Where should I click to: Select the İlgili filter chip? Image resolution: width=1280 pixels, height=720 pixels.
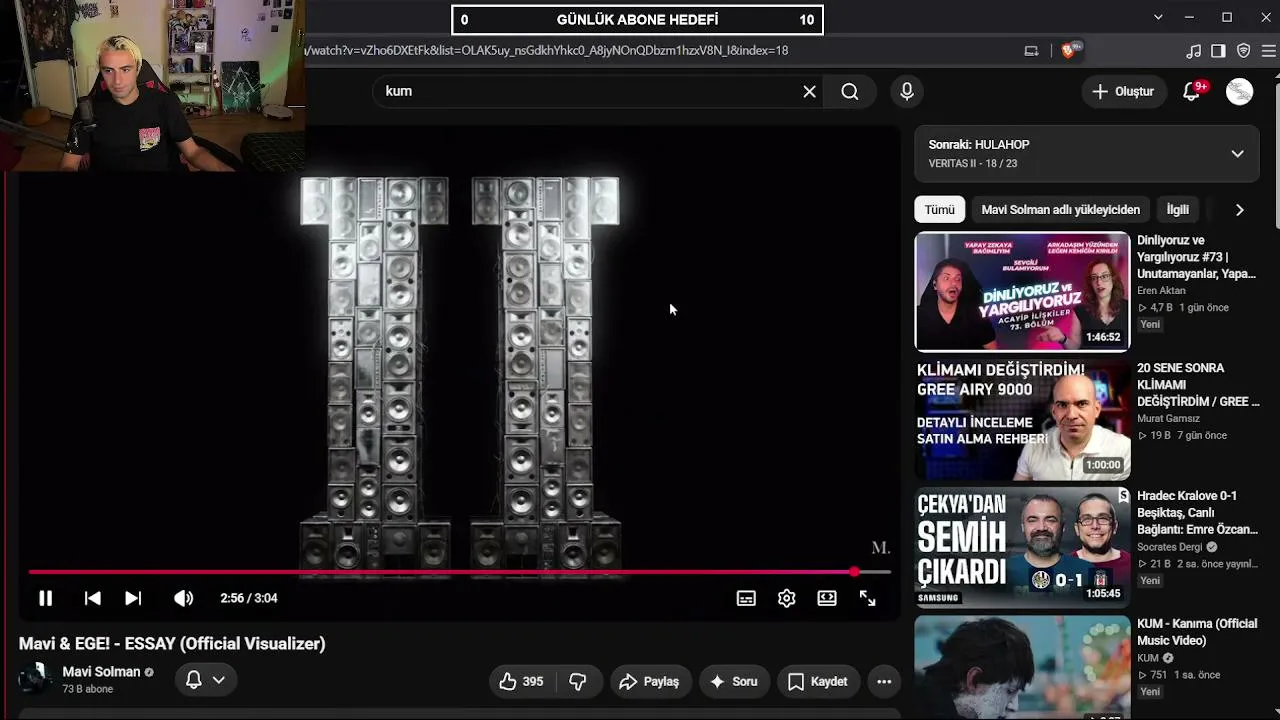pyautogui.click(x=1178, y=210)
